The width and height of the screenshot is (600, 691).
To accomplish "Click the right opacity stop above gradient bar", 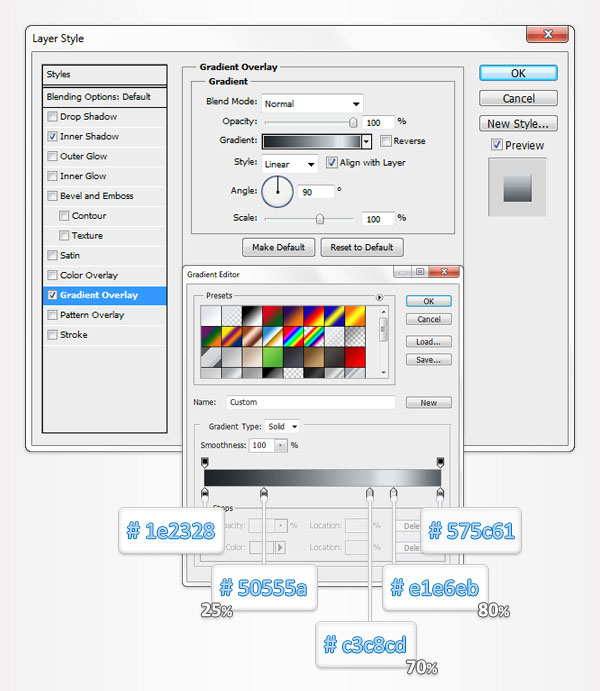I will pos(440,462).
